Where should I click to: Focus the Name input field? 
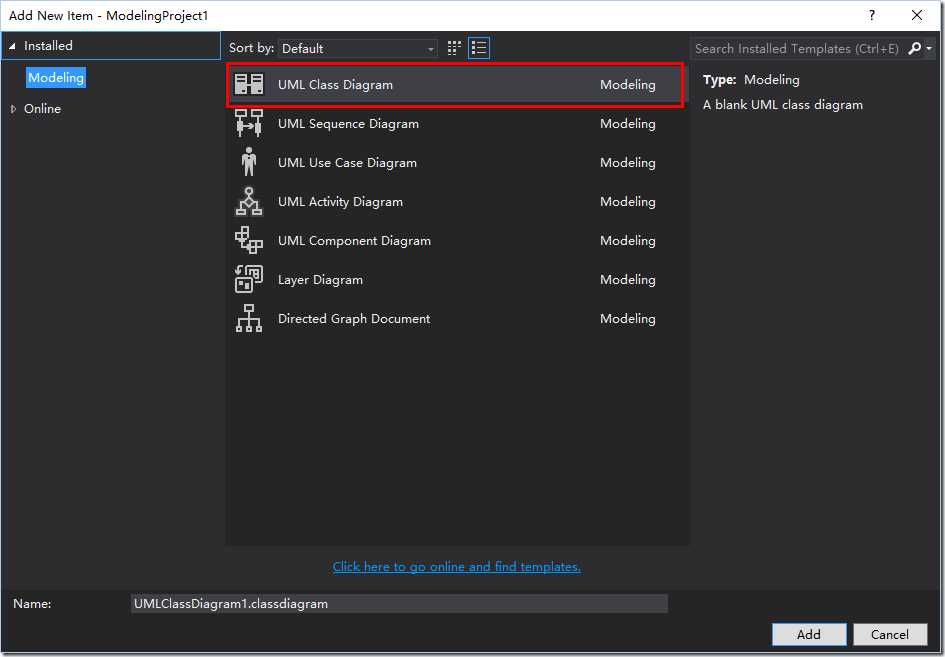[x=399, y=603]
